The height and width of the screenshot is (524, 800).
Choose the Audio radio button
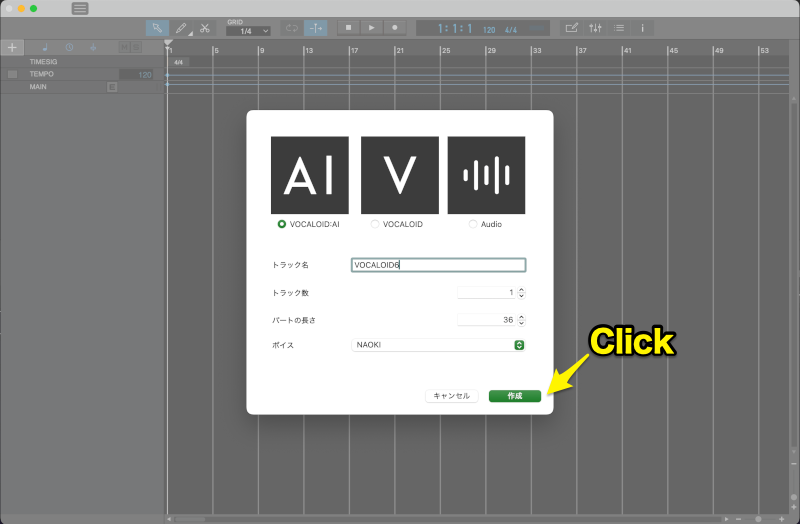[473, 224]
